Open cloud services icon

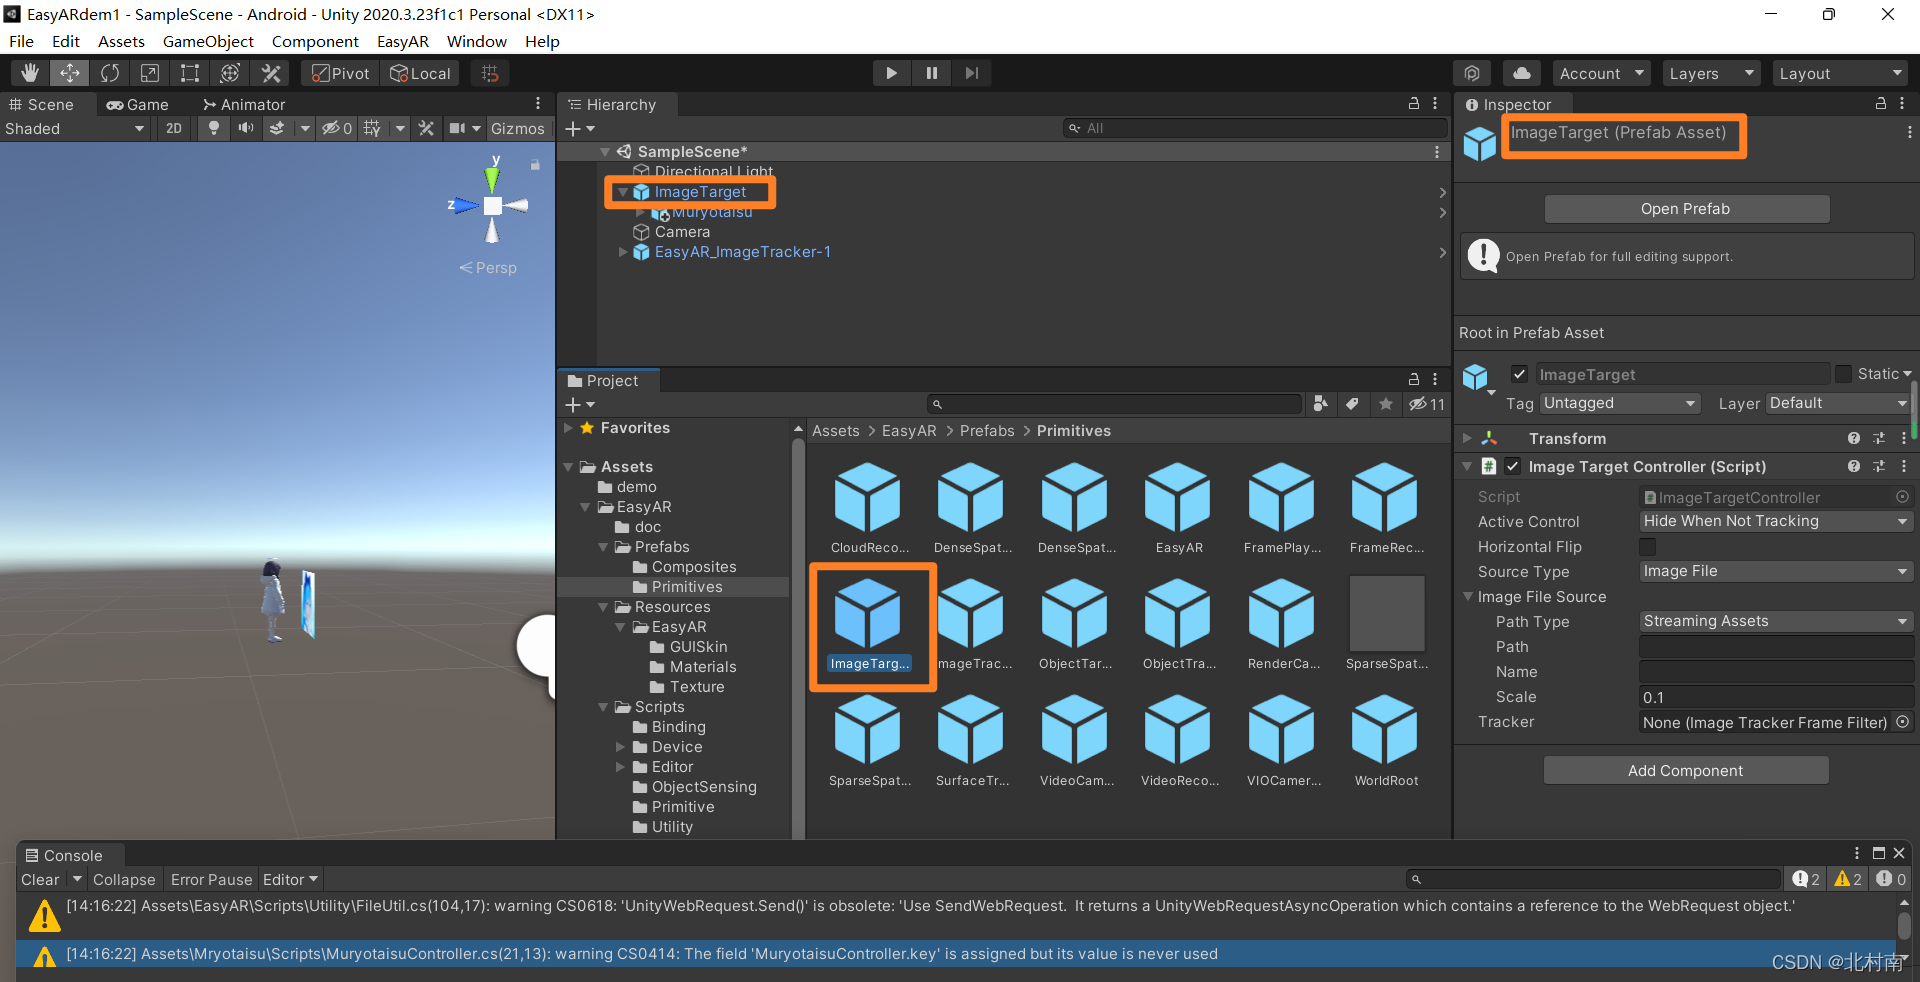pos(1521,73)
